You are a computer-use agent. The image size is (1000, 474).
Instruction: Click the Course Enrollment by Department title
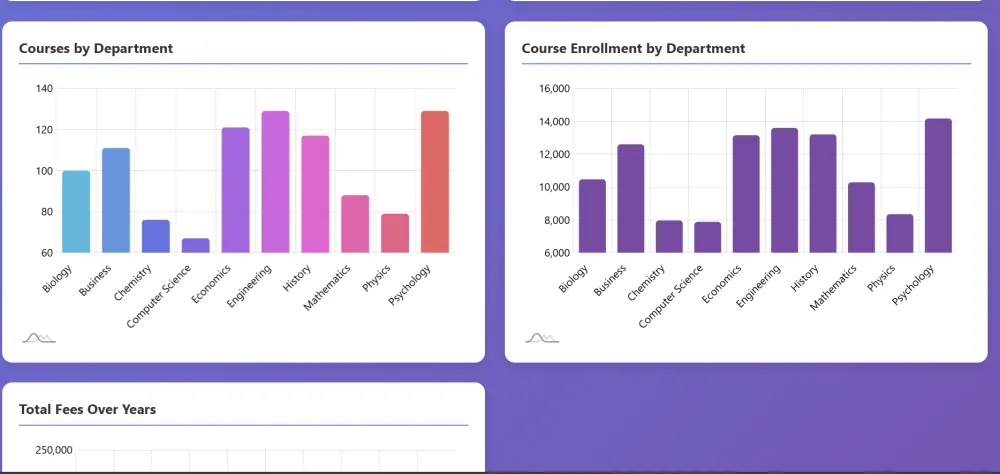pos(633,48)
